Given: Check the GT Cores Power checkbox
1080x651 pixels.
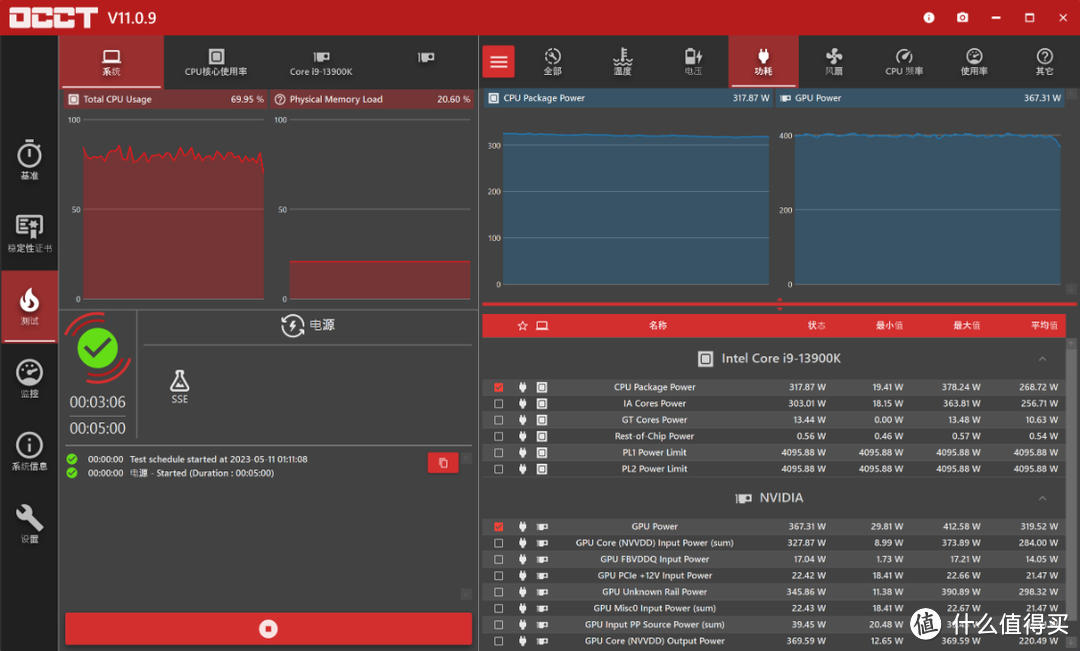Looking at the screenshot, I should (499, 420).
